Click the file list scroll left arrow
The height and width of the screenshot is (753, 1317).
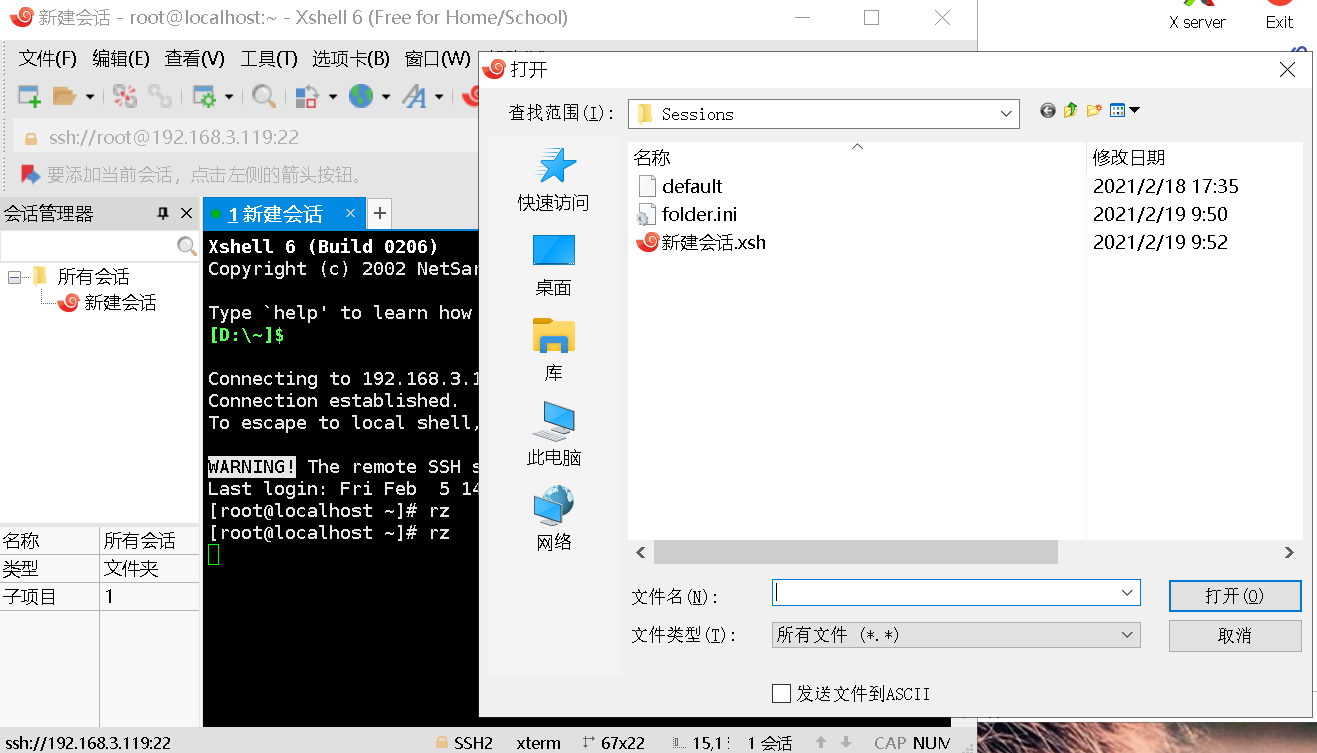pos(641,552)
